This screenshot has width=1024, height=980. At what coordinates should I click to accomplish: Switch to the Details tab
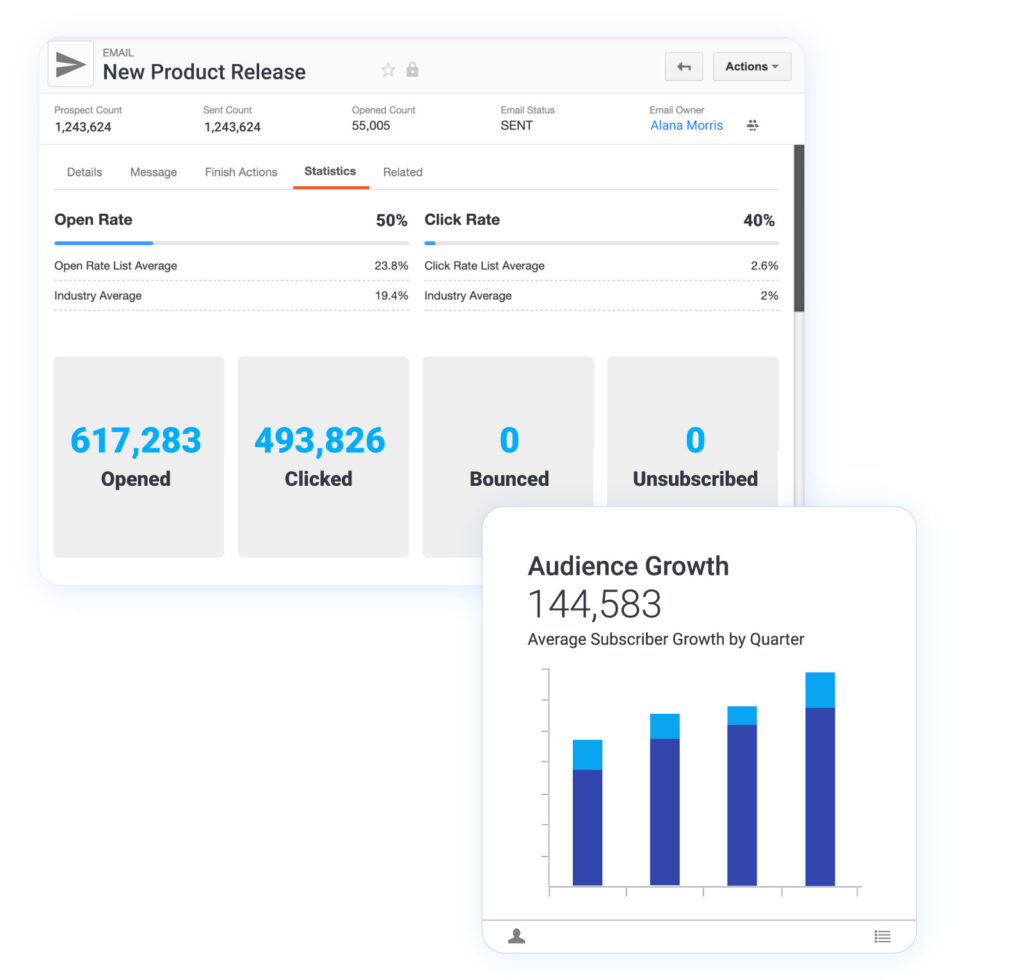click(84, 172)
